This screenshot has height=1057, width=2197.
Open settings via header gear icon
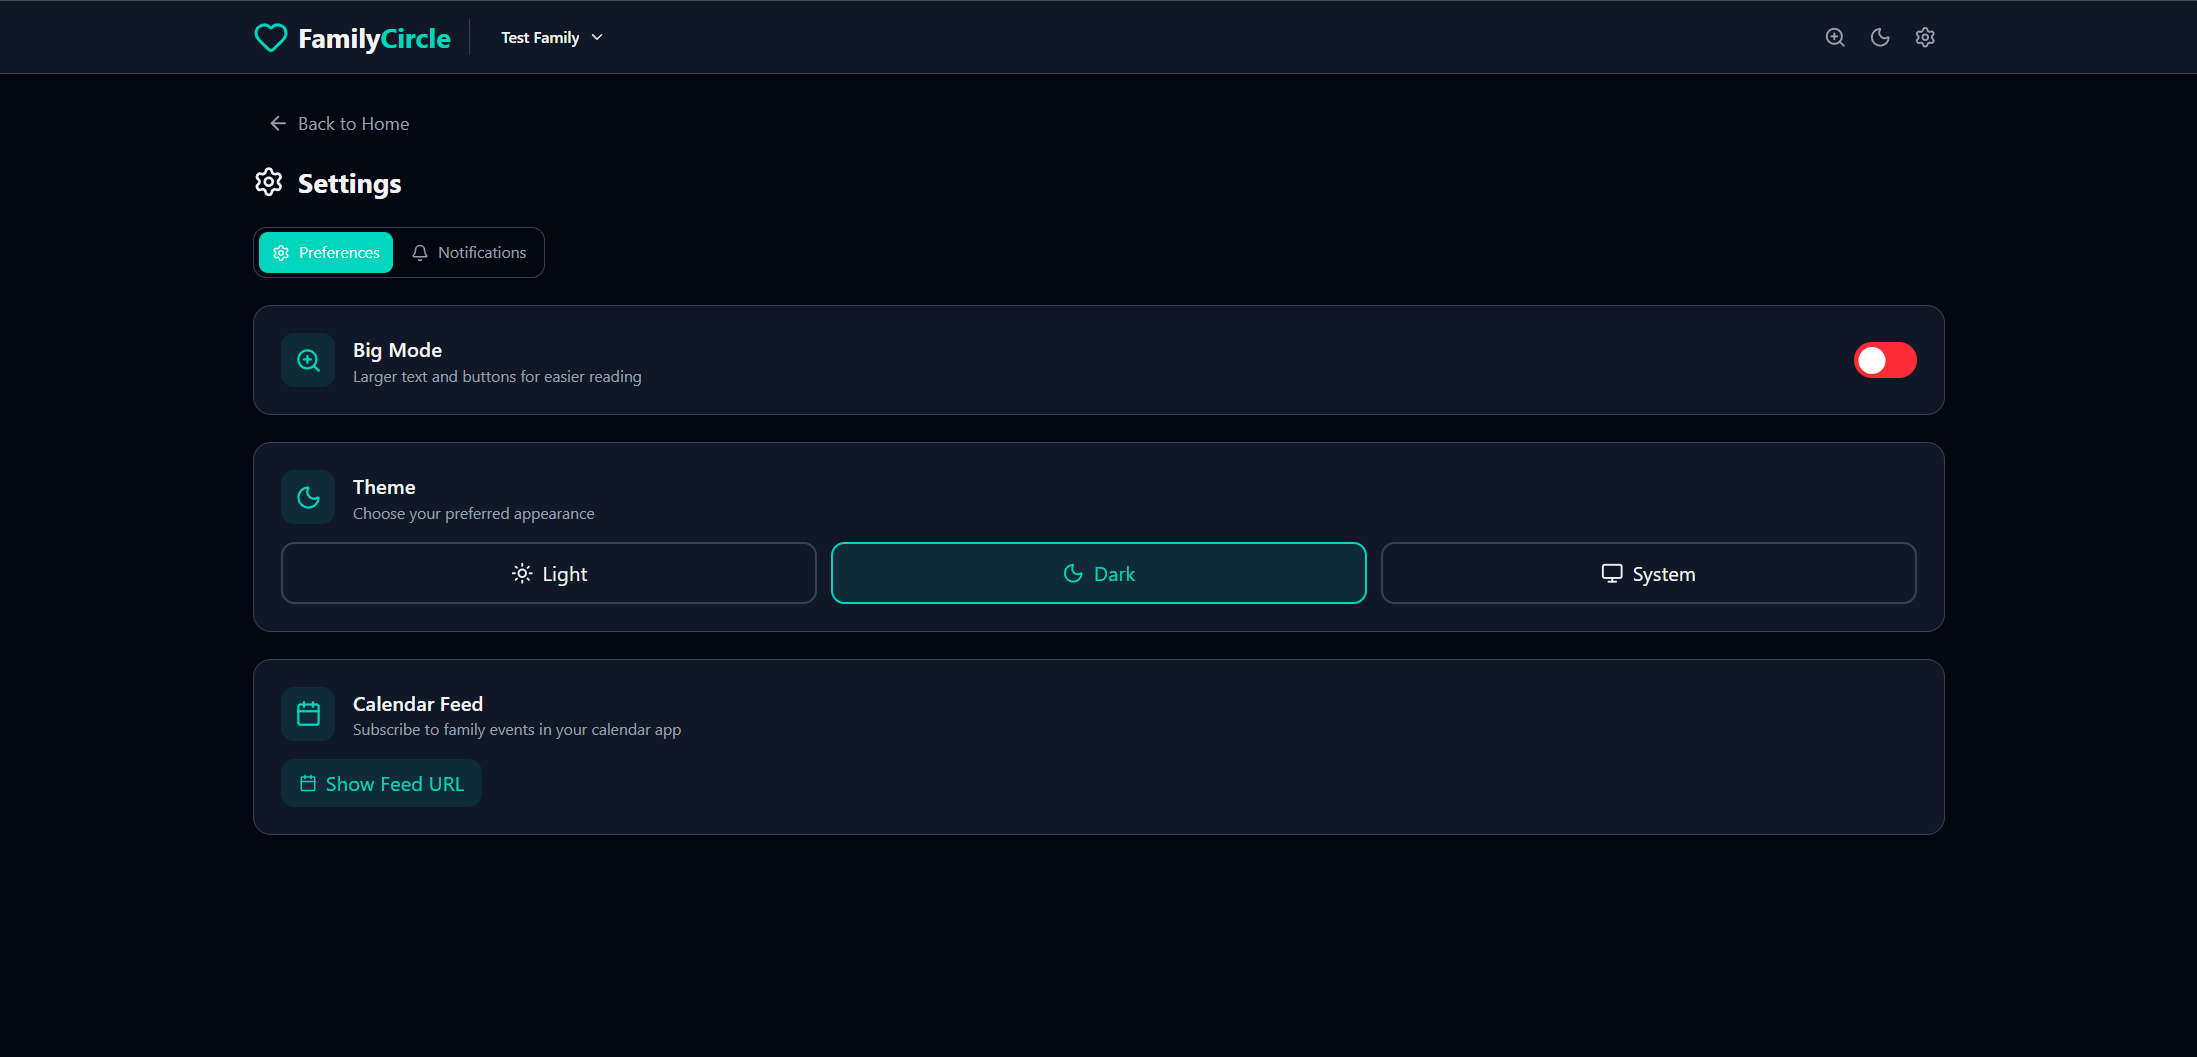pyautogui.click(x=1925, y=38)
